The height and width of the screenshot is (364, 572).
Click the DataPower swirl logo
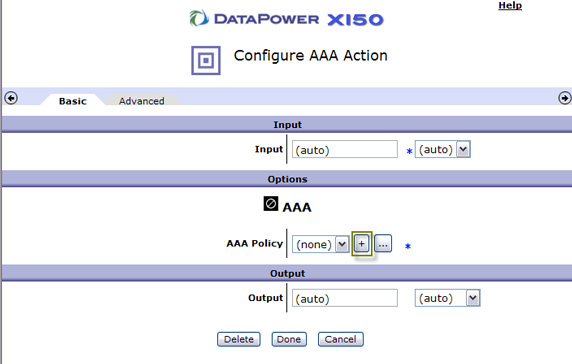pyautogui.click(x=199, y=18)
